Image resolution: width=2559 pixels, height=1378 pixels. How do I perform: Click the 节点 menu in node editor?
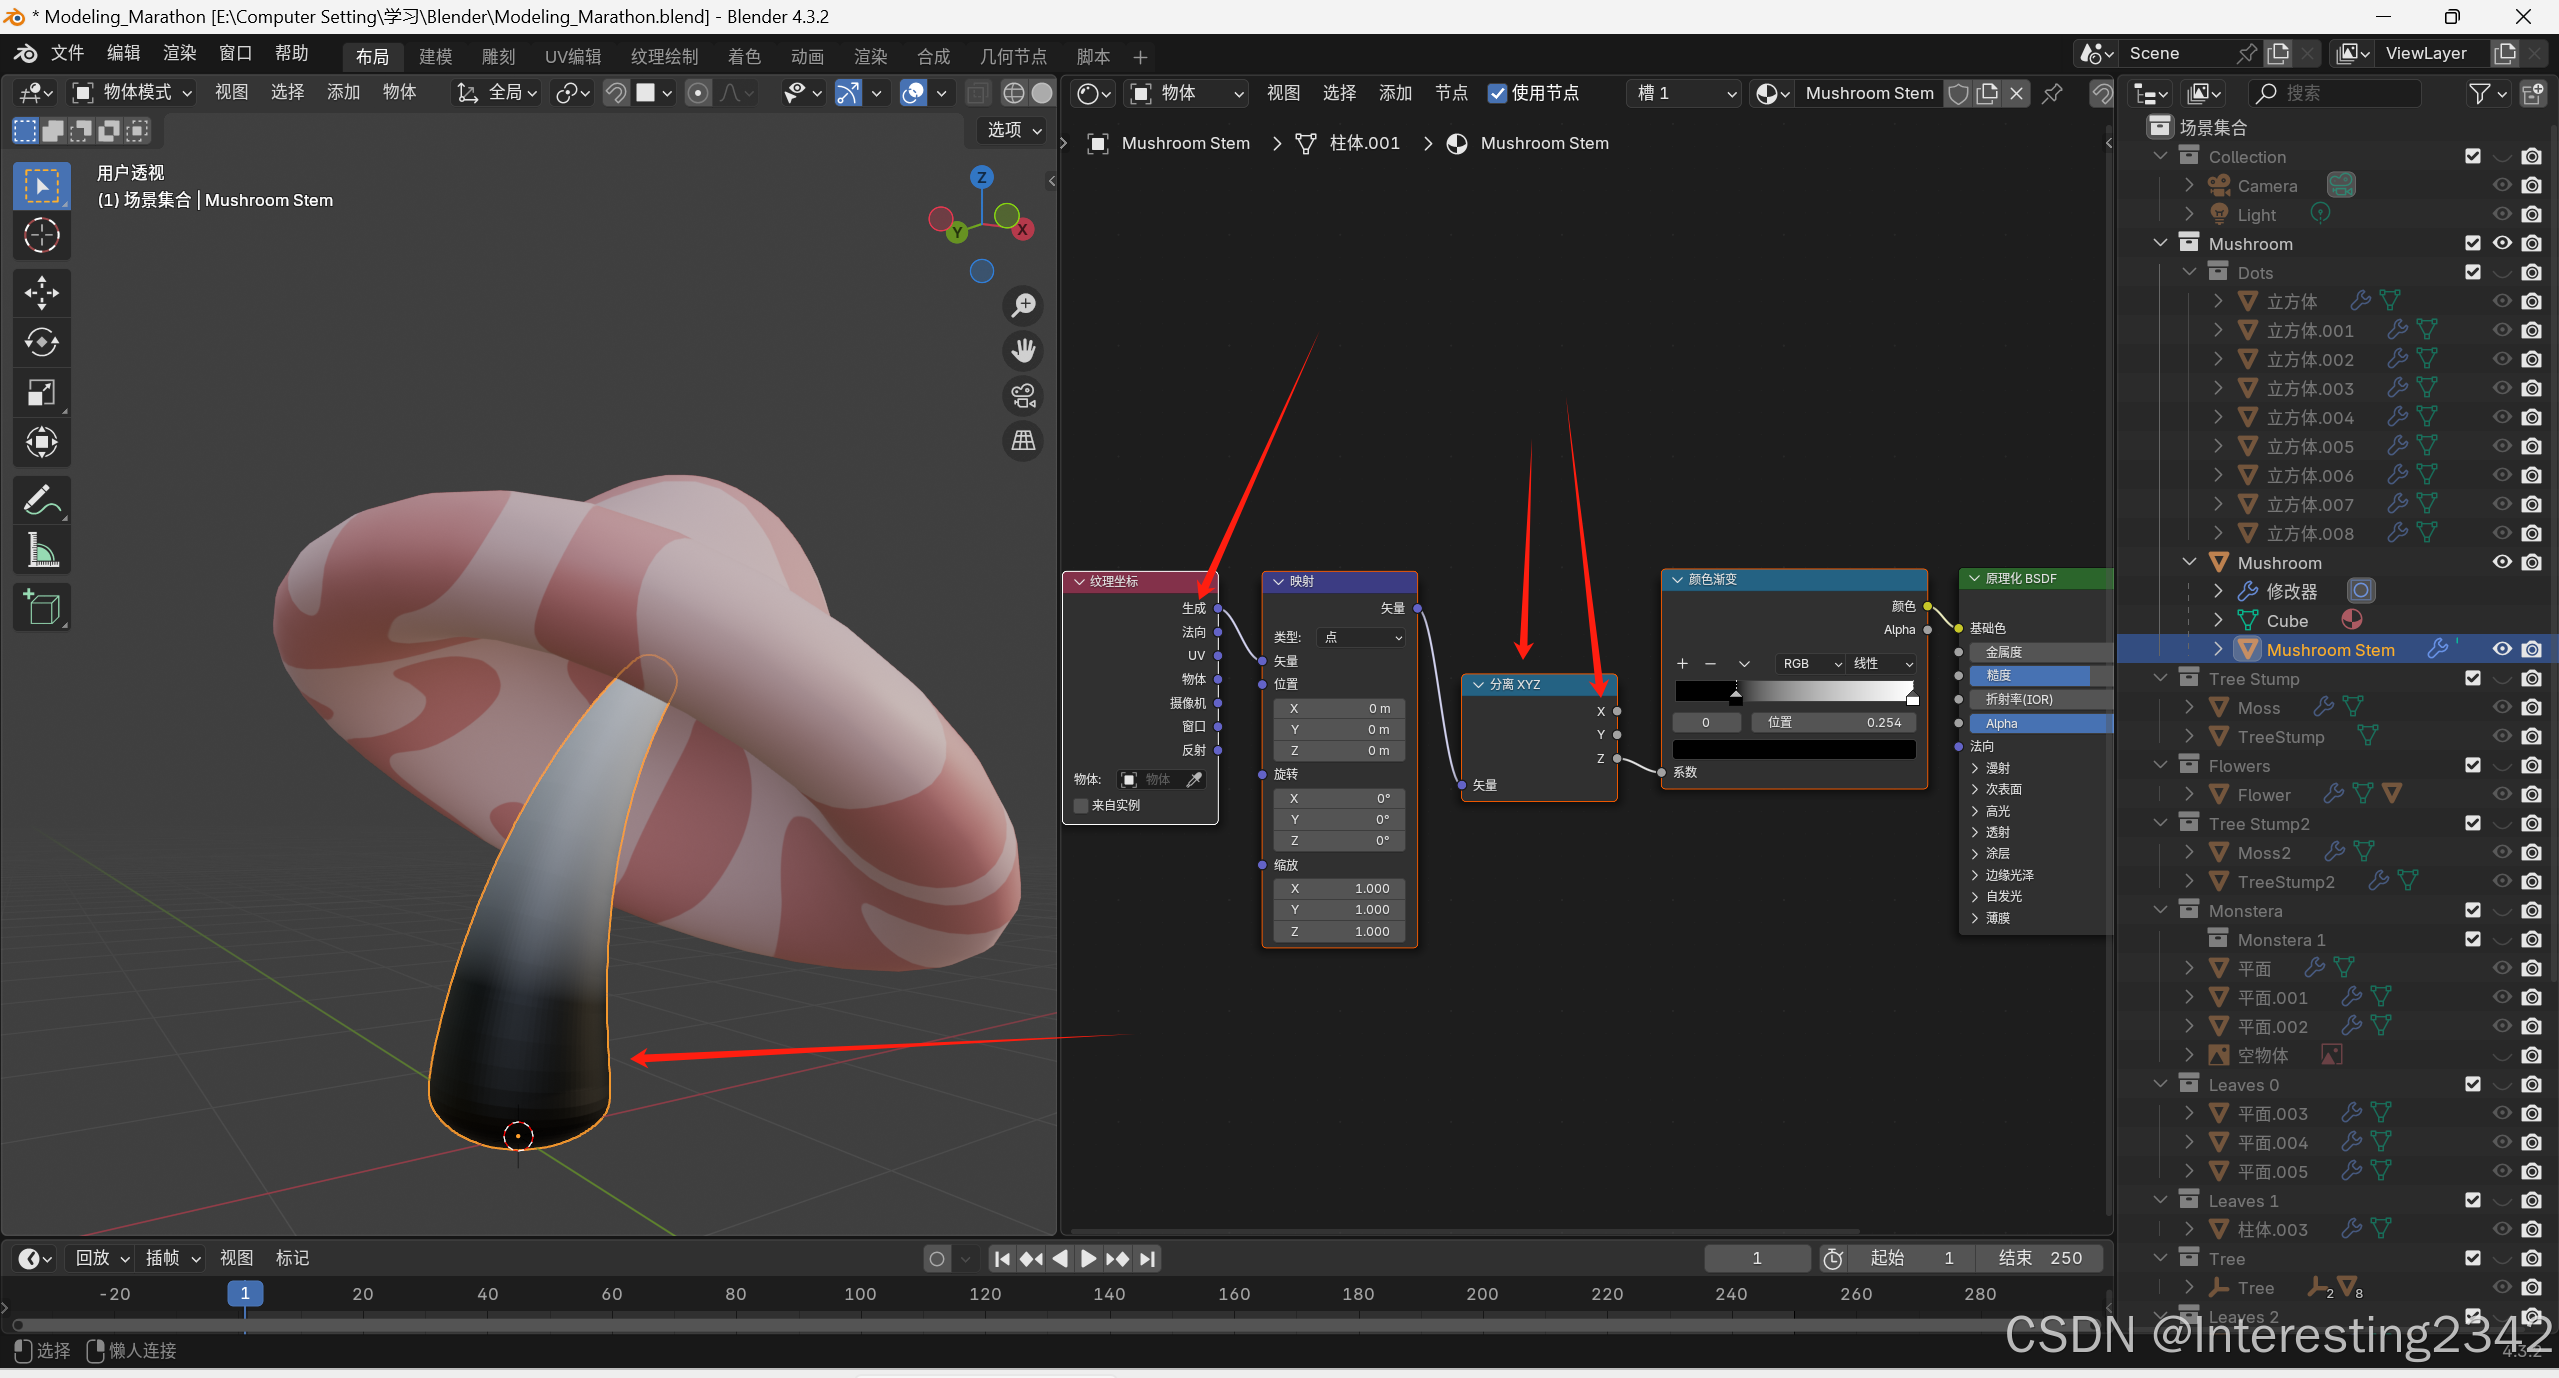tap(1450, 93)
